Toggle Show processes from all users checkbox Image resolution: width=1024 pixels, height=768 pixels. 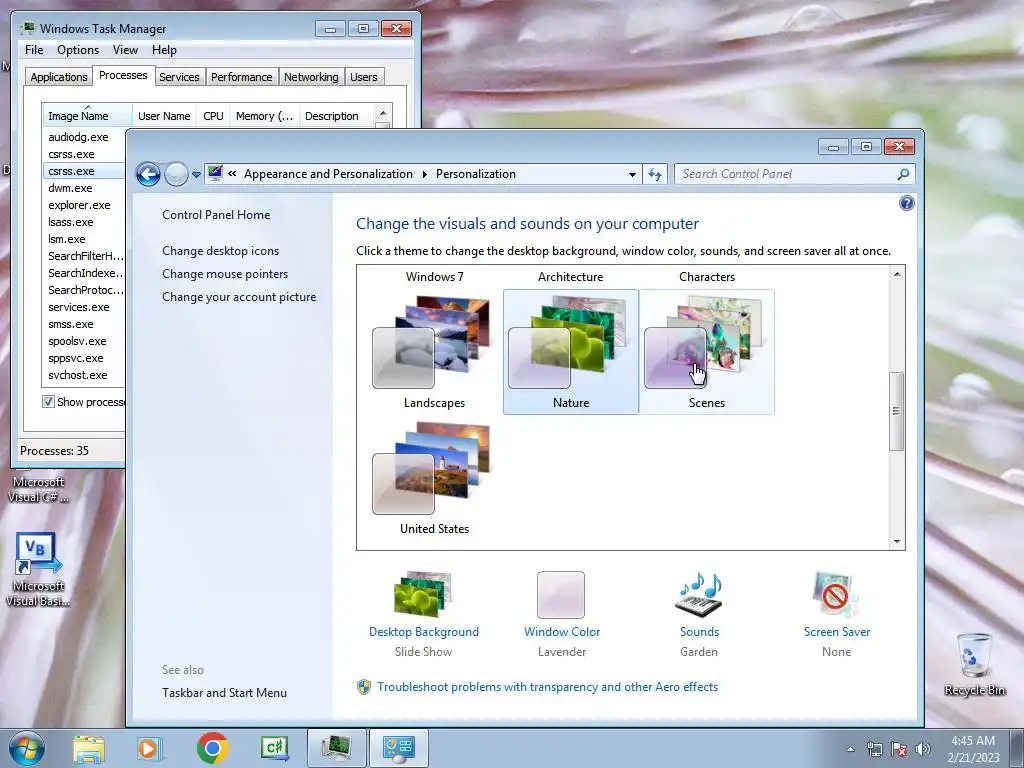[x=48, y=402]
